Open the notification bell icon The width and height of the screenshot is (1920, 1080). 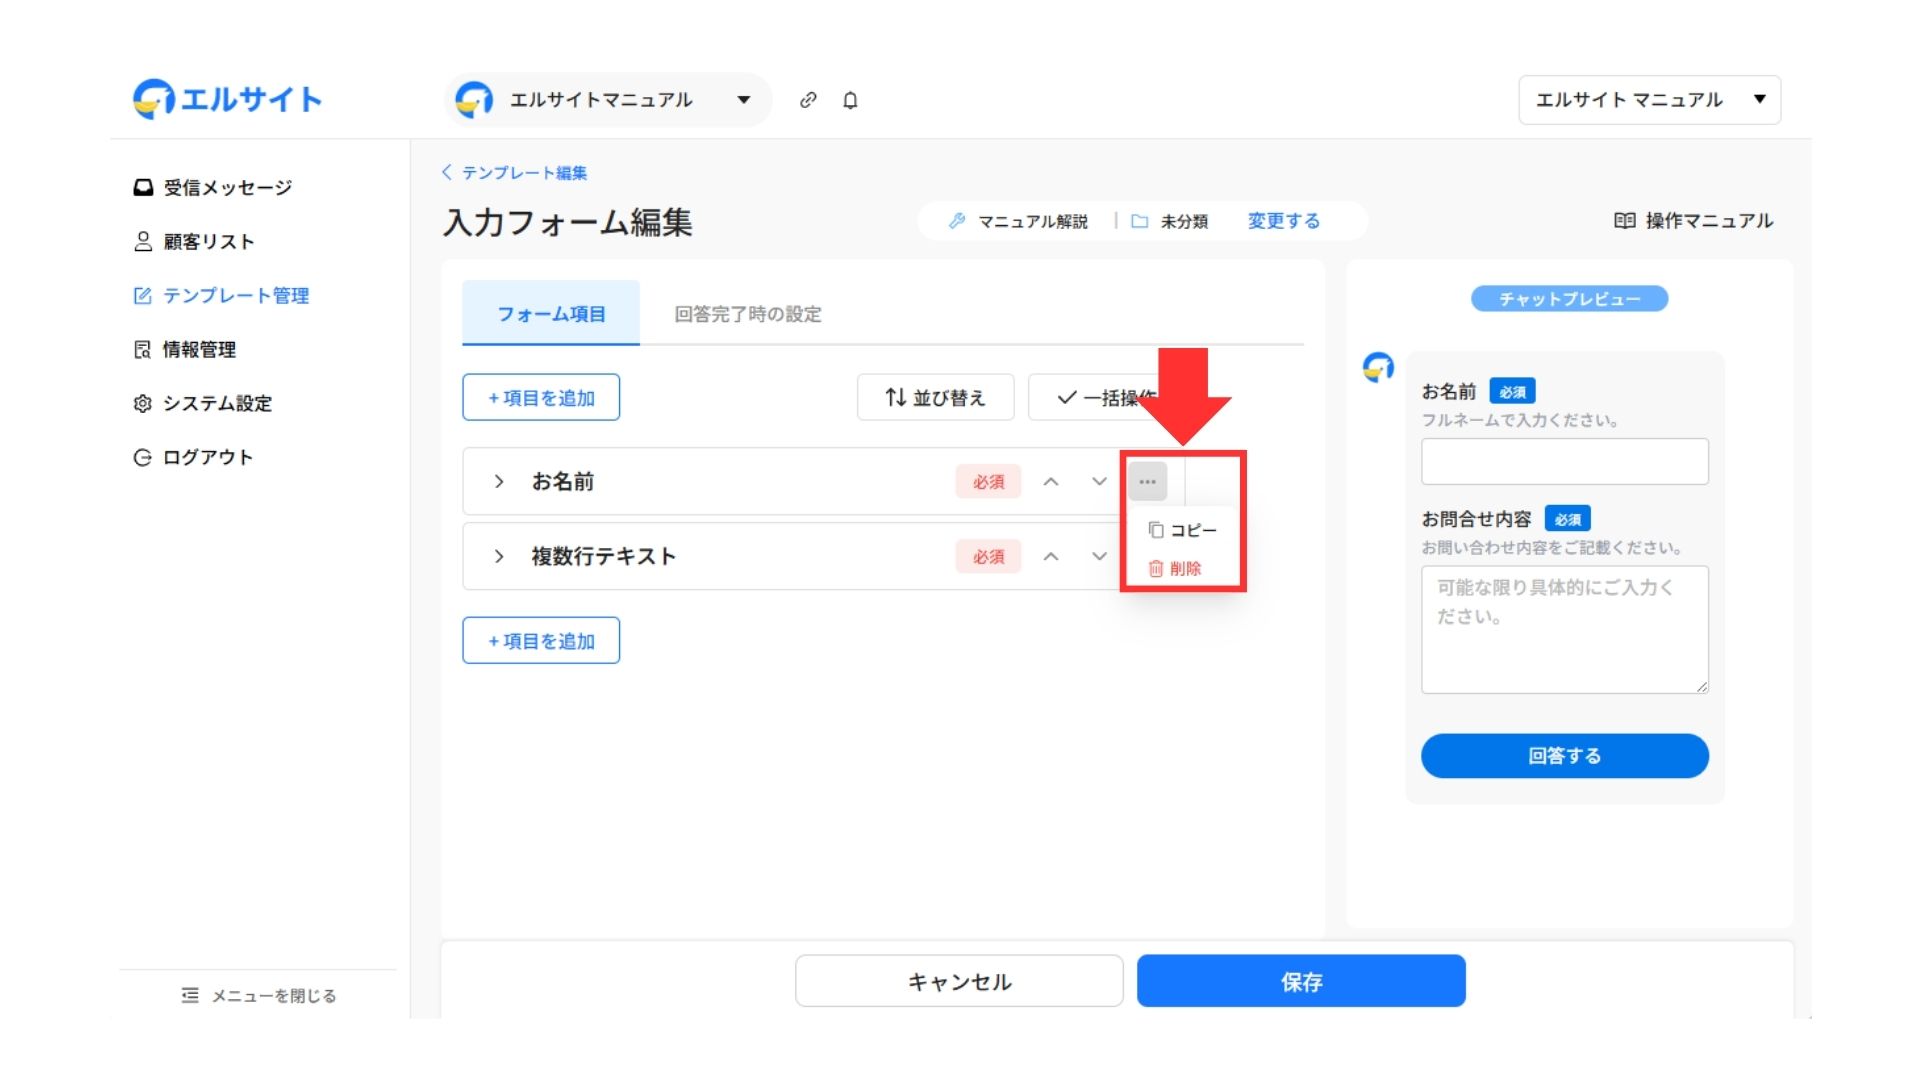tap(850, 100)
